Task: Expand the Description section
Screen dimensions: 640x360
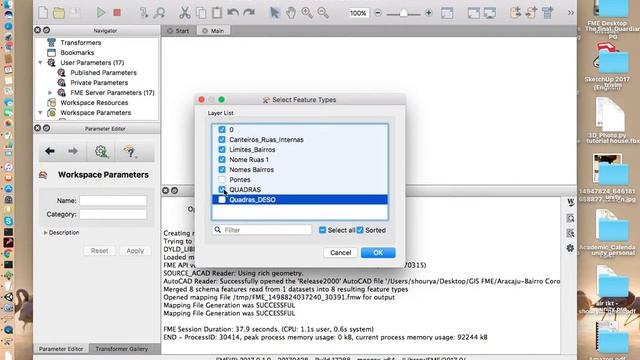Action: point(45,233)
